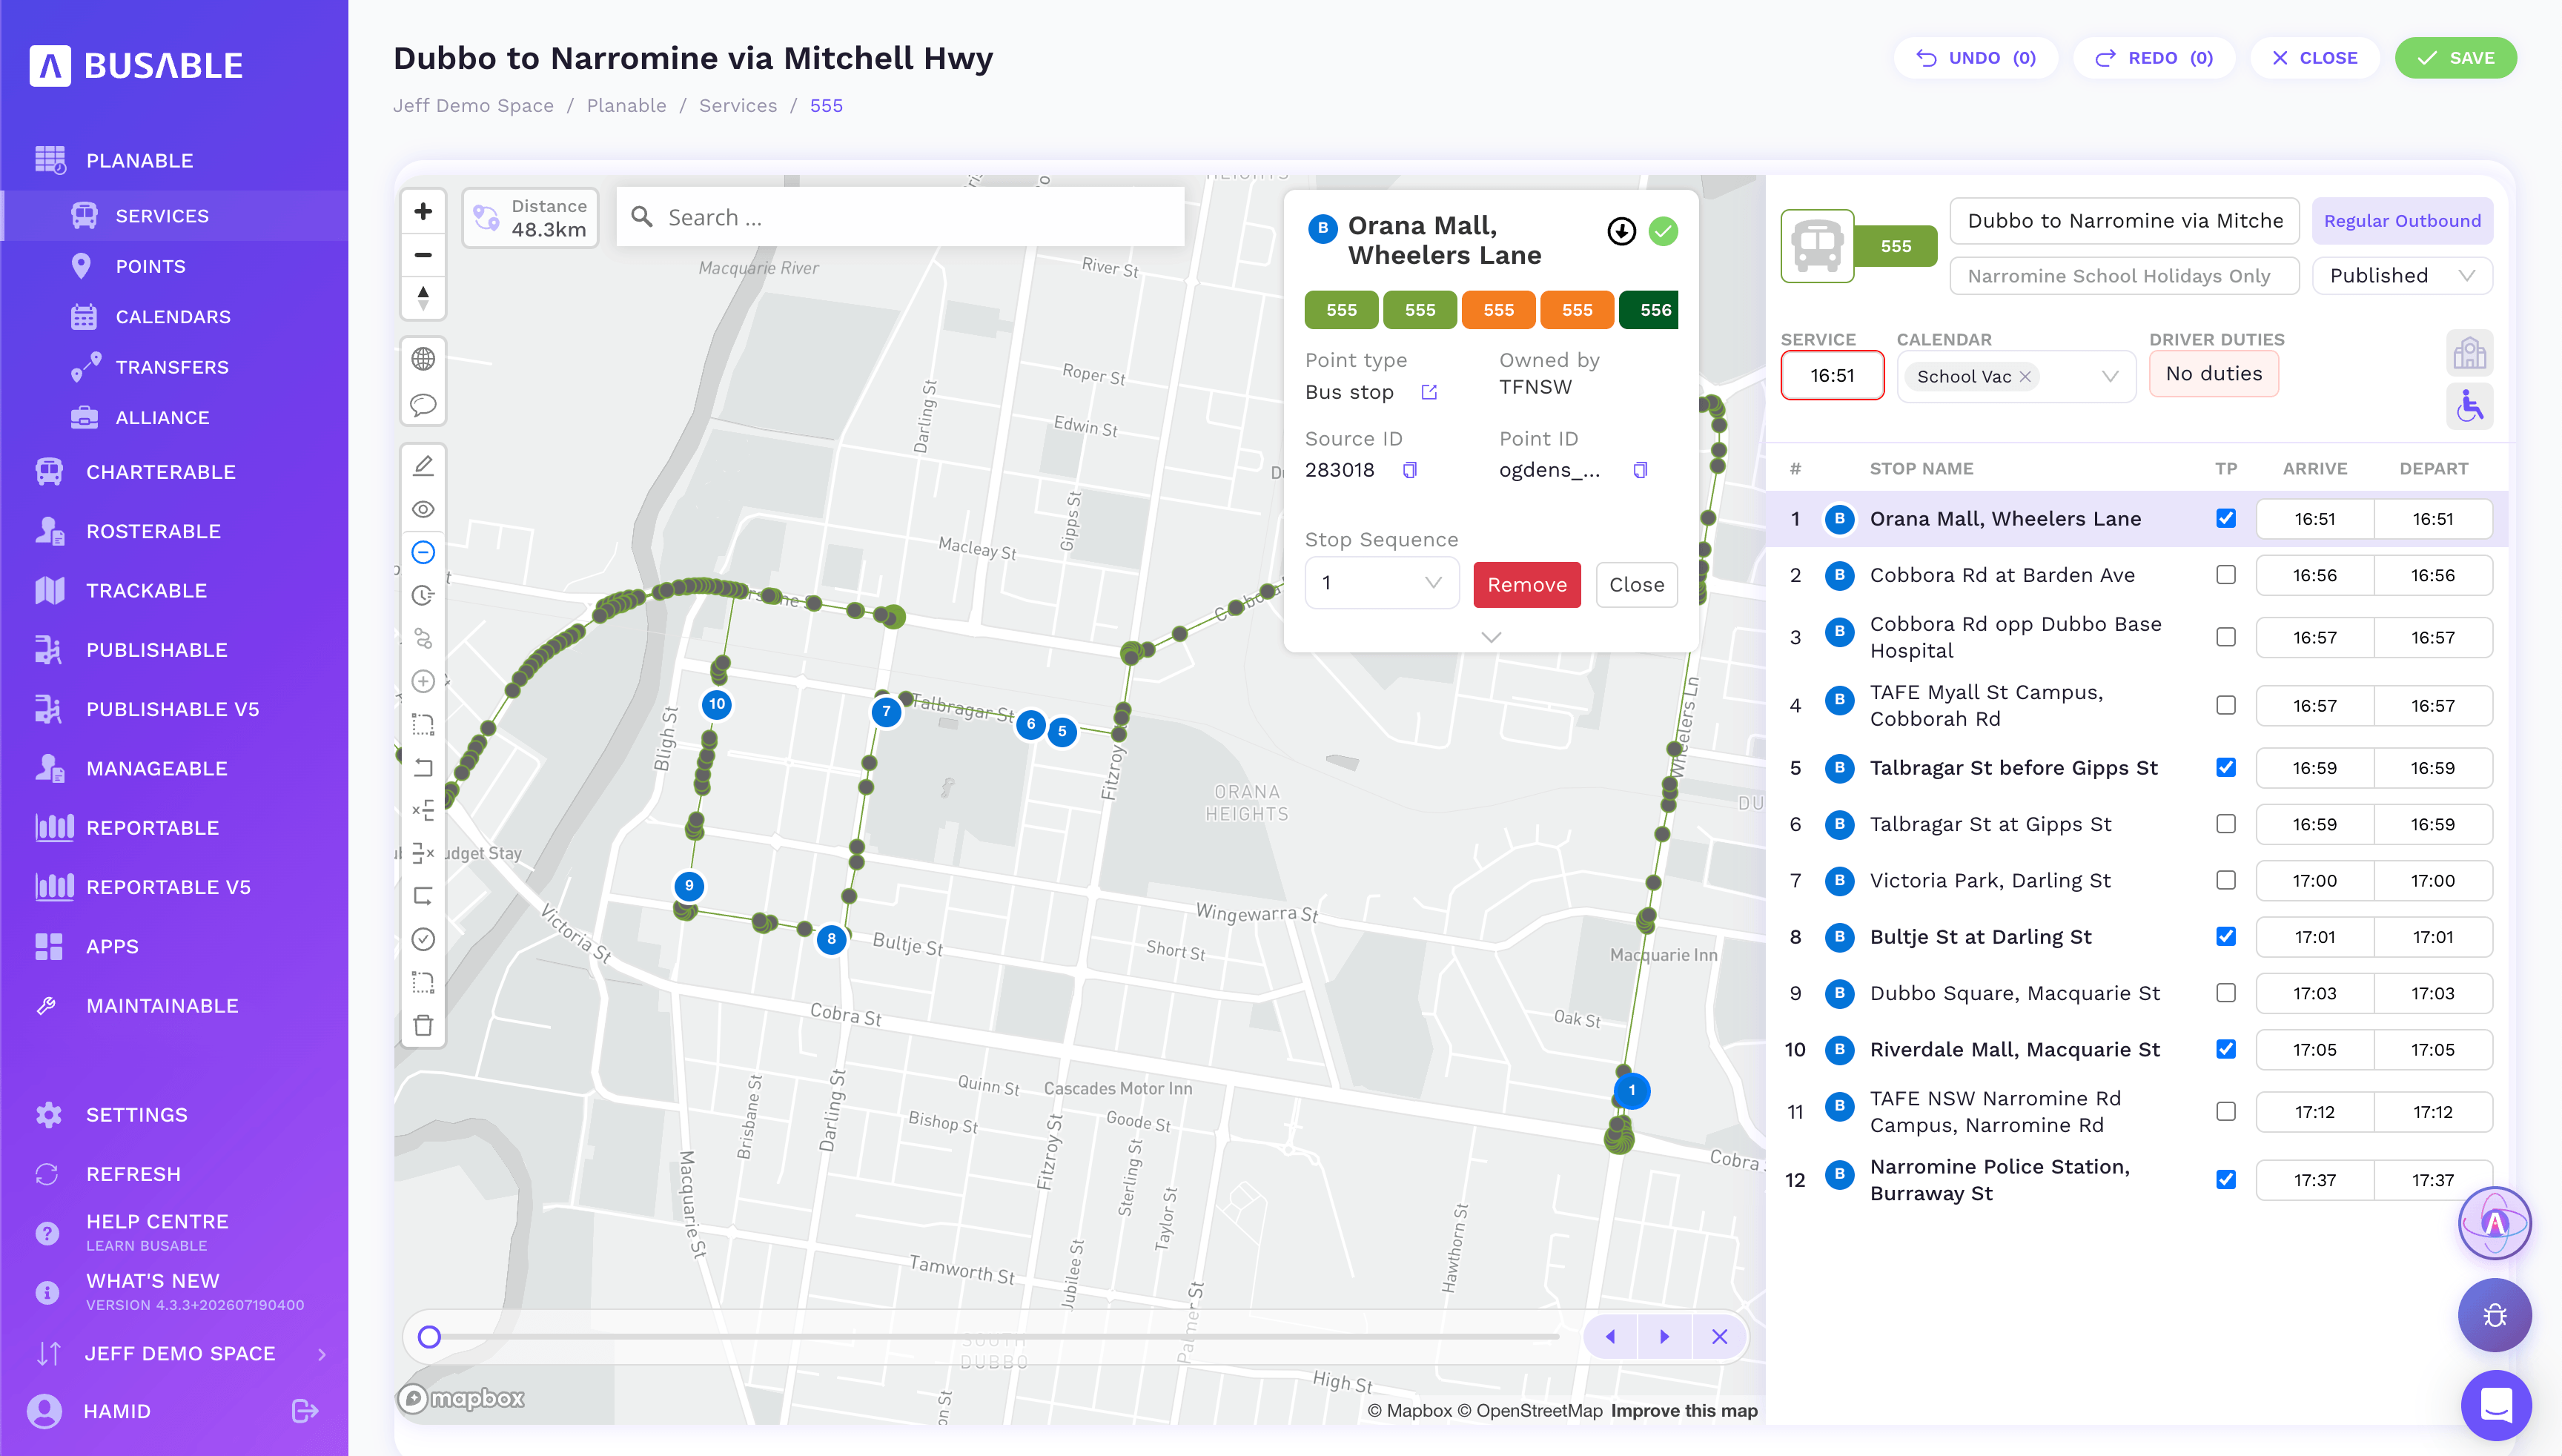Expand the stop popup with bottom chevron

[x=1490, y=637]
